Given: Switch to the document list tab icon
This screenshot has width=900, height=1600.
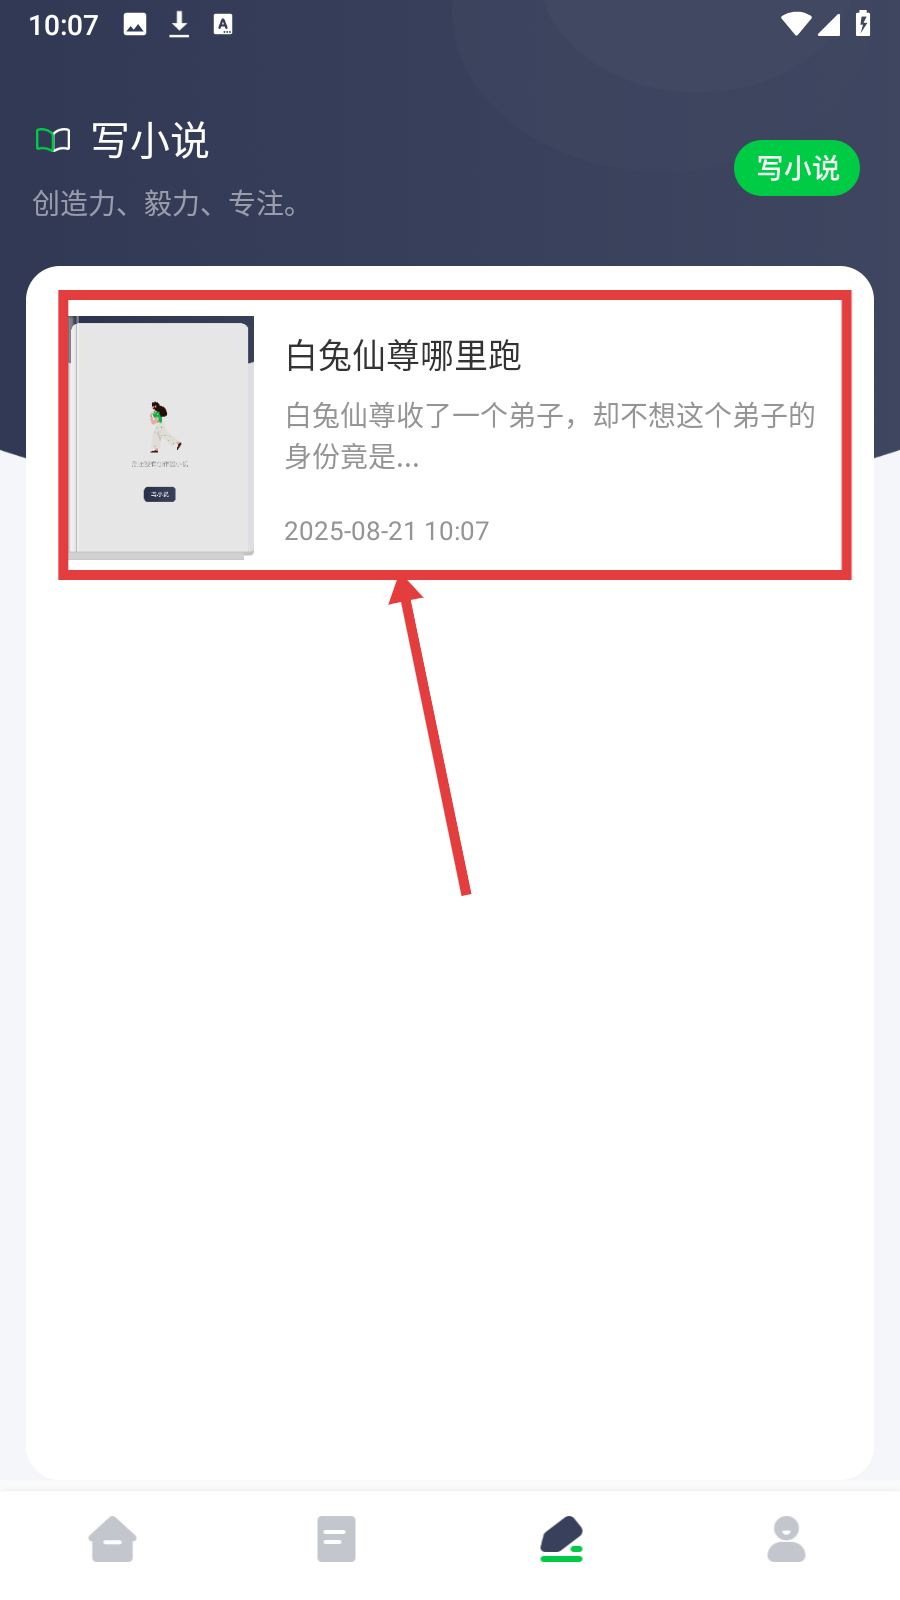Looking at the screenshot, I should pos(336,1539).
